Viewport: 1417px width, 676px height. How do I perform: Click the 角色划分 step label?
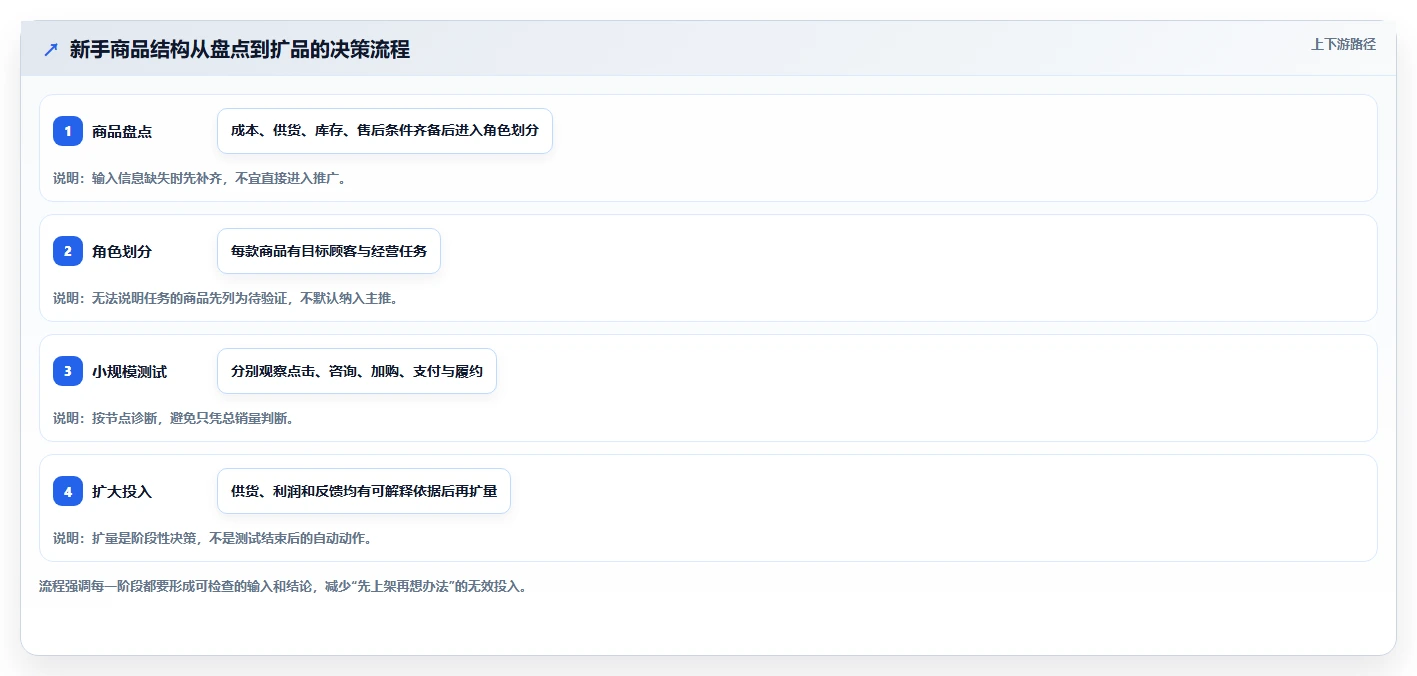click(x=122, y=251)
